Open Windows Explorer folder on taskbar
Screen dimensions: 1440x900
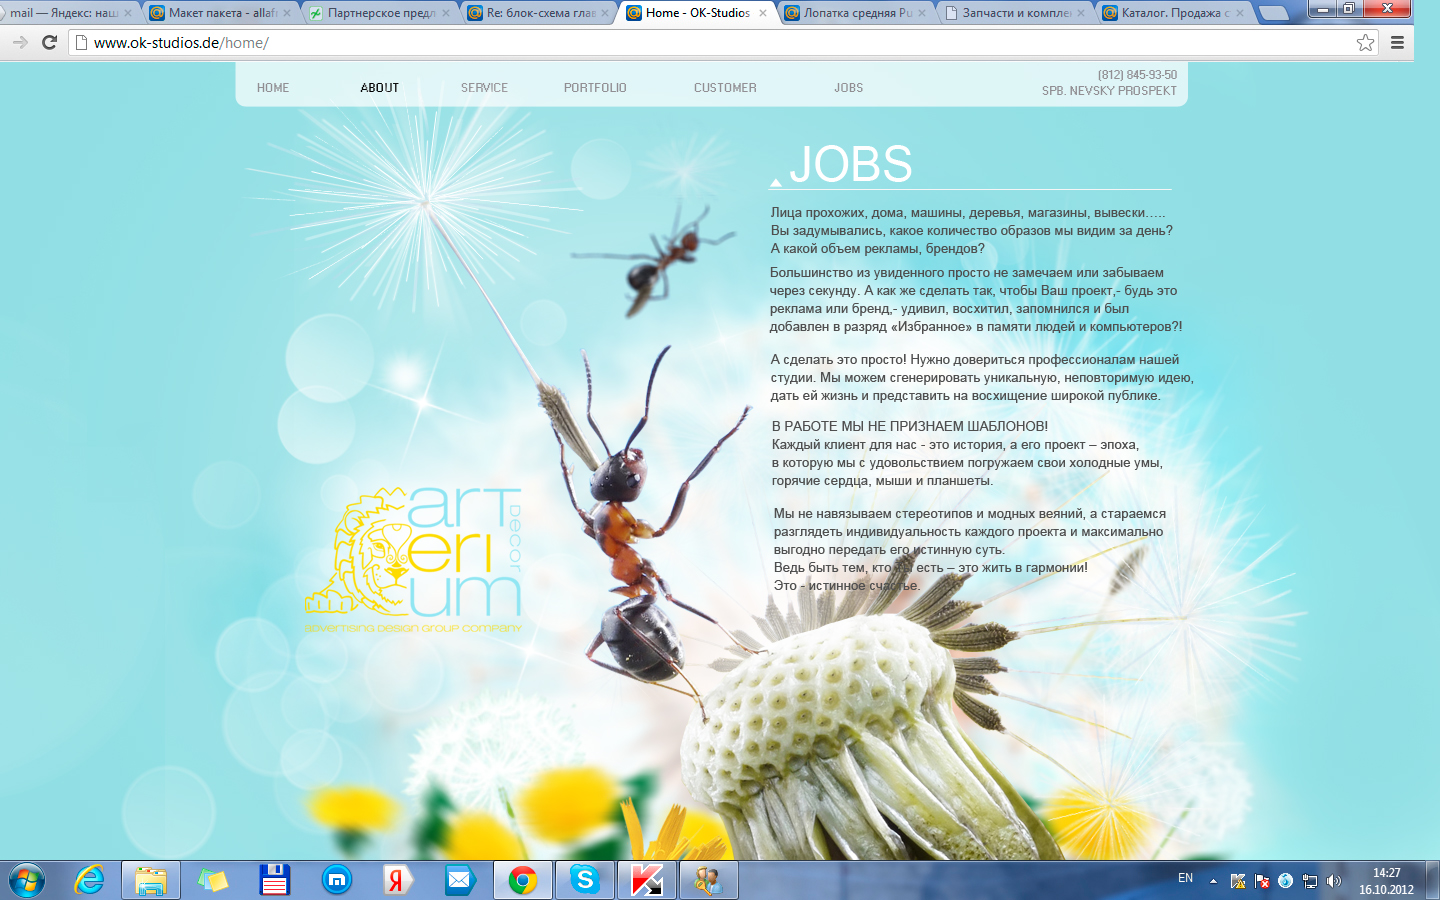[151, 880]
